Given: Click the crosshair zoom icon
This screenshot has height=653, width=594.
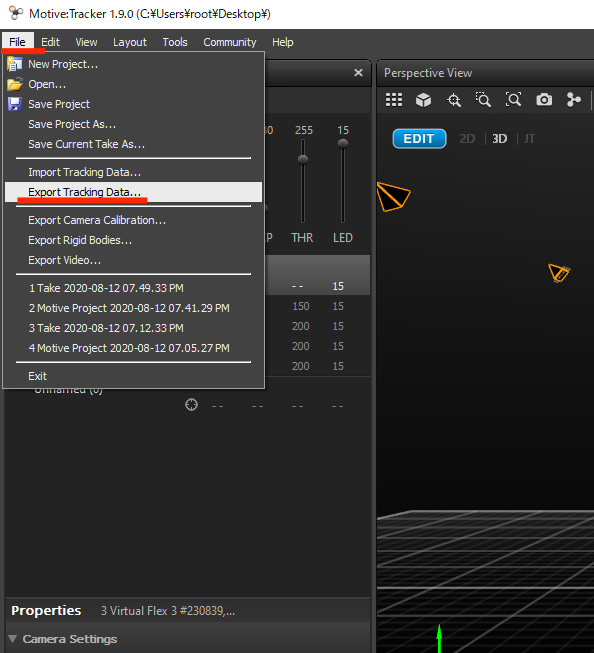Looking at the screenshot, I should pyautogui.click(x=454, y=100).
